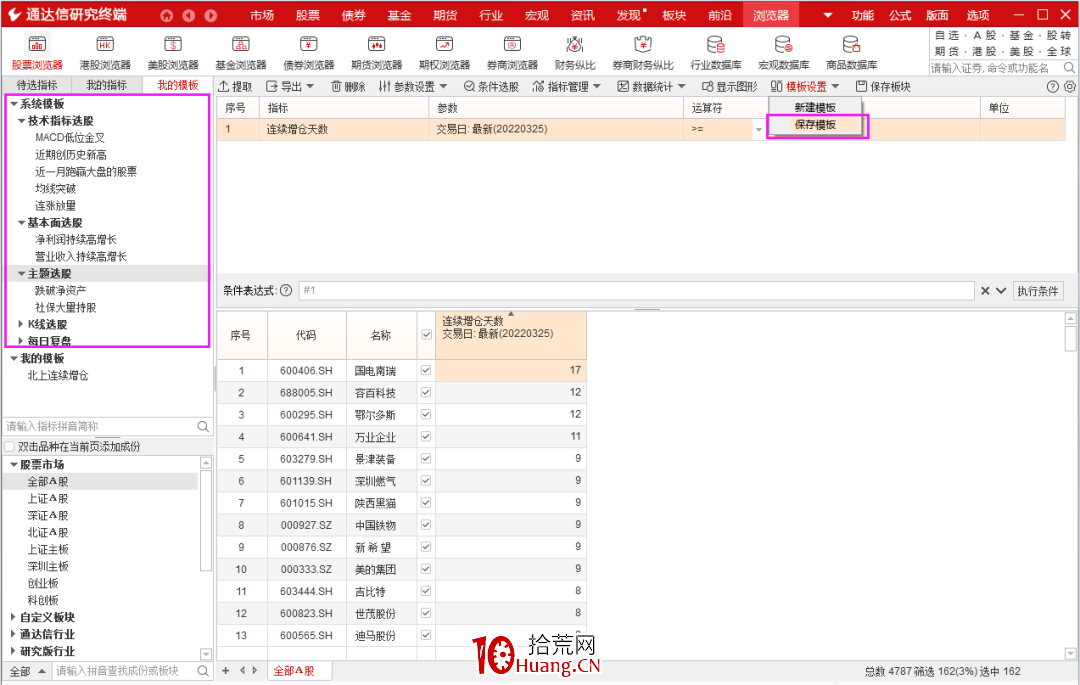Click the help icon beside 条件表达式
Image resolution: width=1080 pixels, height=685 pixels.
286,291
